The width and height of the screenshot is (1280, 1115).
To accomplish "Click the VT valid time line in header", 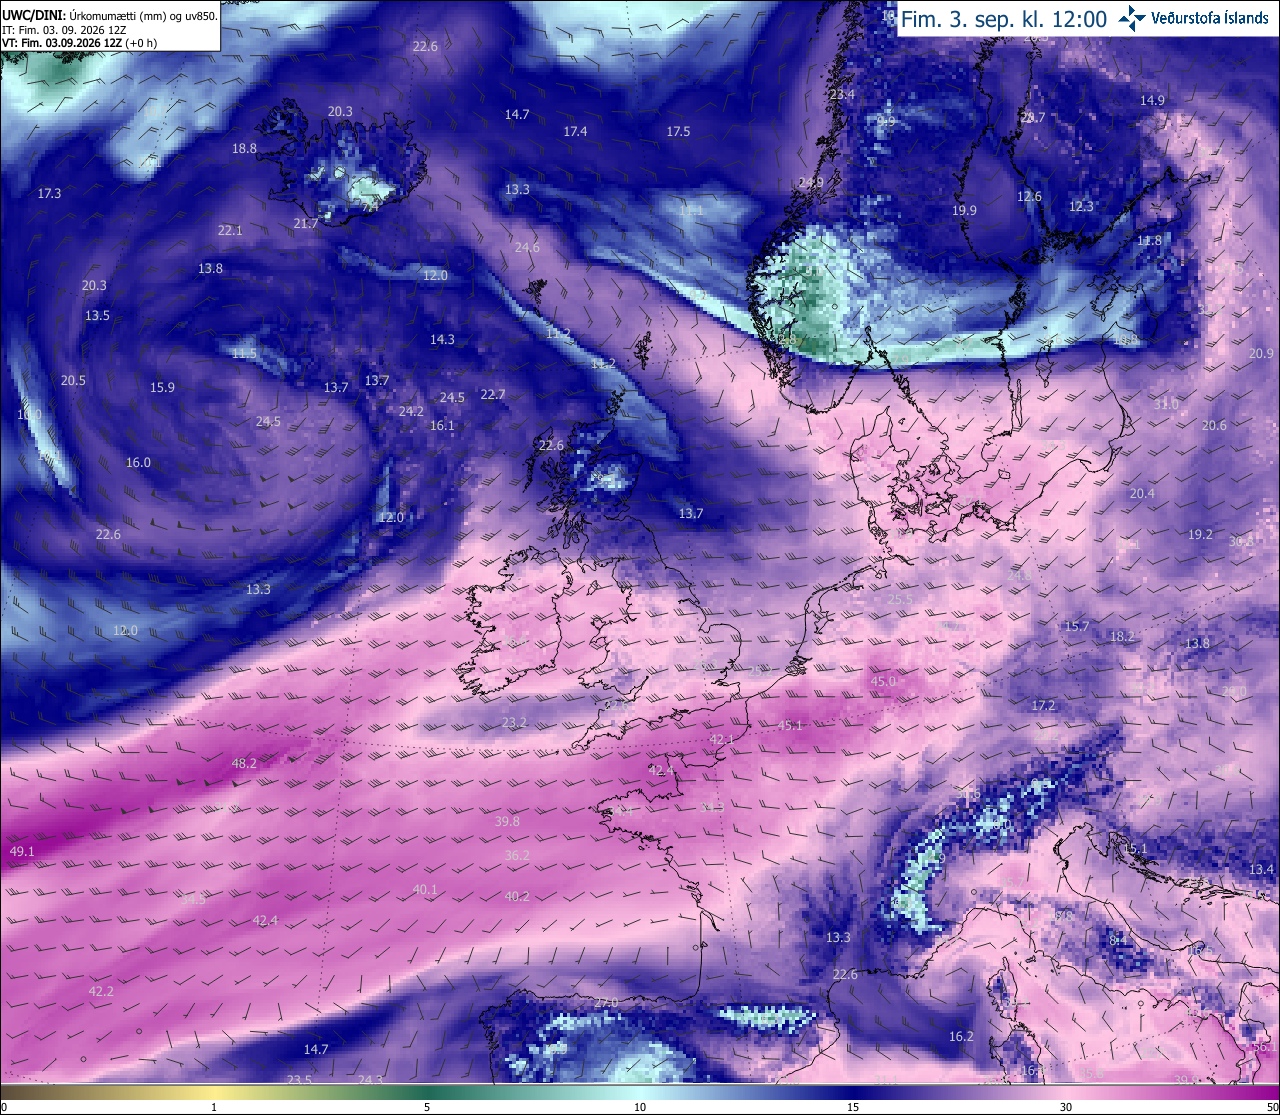I will pyautogui.click(x=79, y=43).
